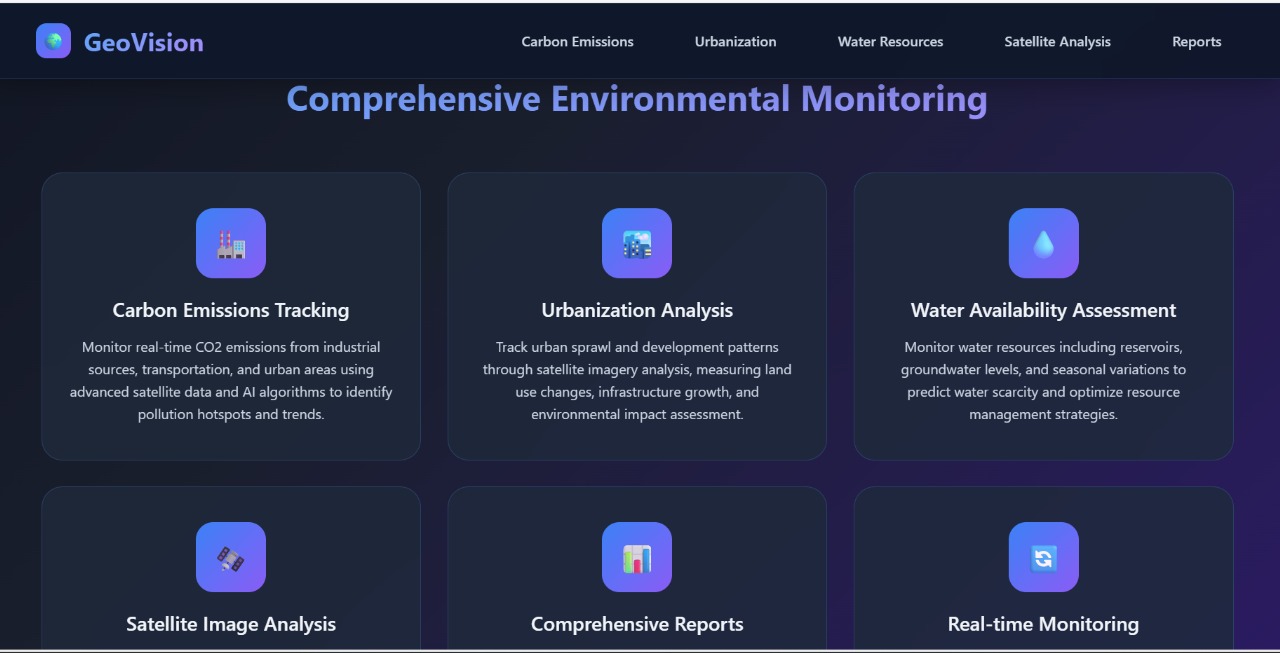The image size is (1280, 653).
Task: Select Satellite Analysis in top navigation
Action: click(x=1057, y=42)
